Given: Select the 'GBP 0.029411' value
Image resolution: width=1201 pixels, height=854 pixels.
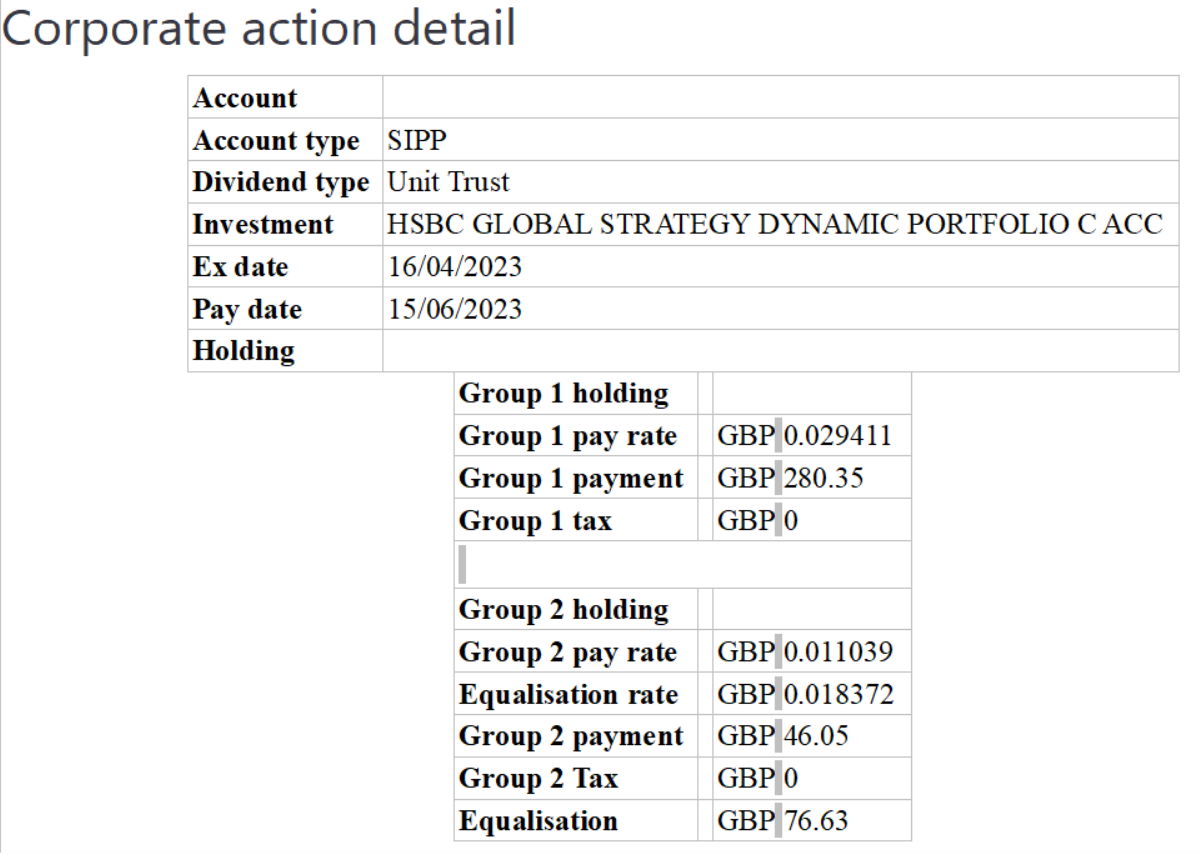Looking at the screenshot, I should 804,436.
